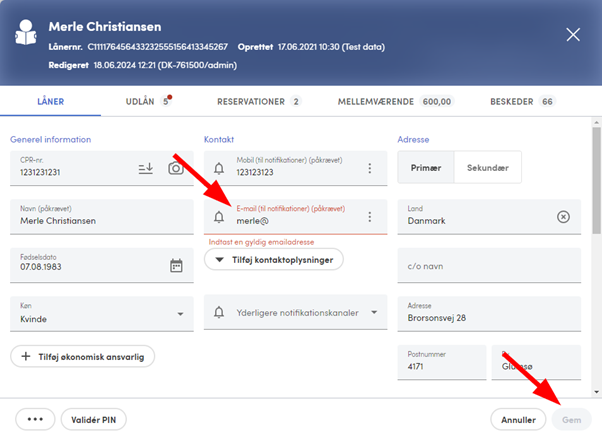Open the RESERVATIONER tab
This screenshot has height=440, width=602.
tap(258, 101)
